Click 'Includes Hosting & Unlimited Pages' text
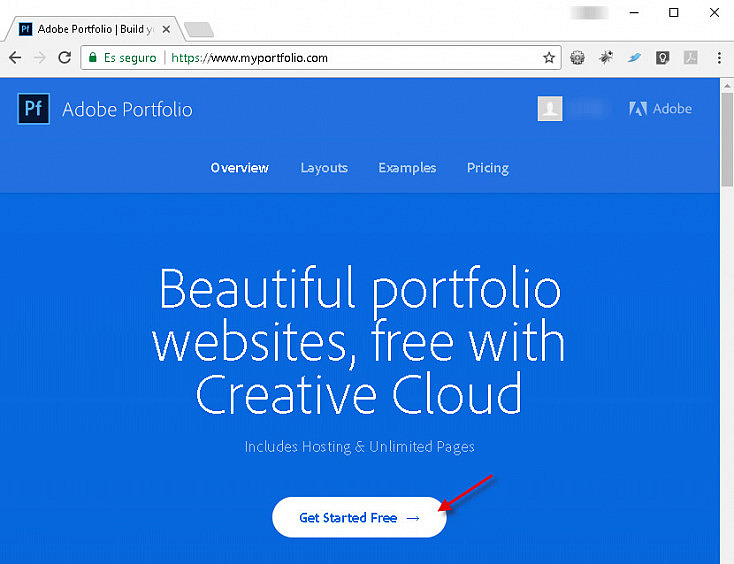This screenshot has width=734, height=564. point(360,447)
